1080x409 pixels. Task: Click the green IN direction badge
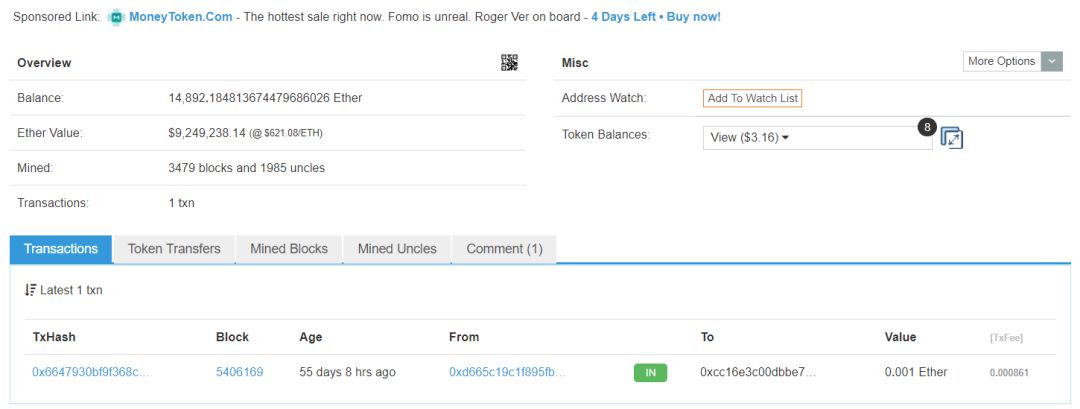tap(650, 373)
